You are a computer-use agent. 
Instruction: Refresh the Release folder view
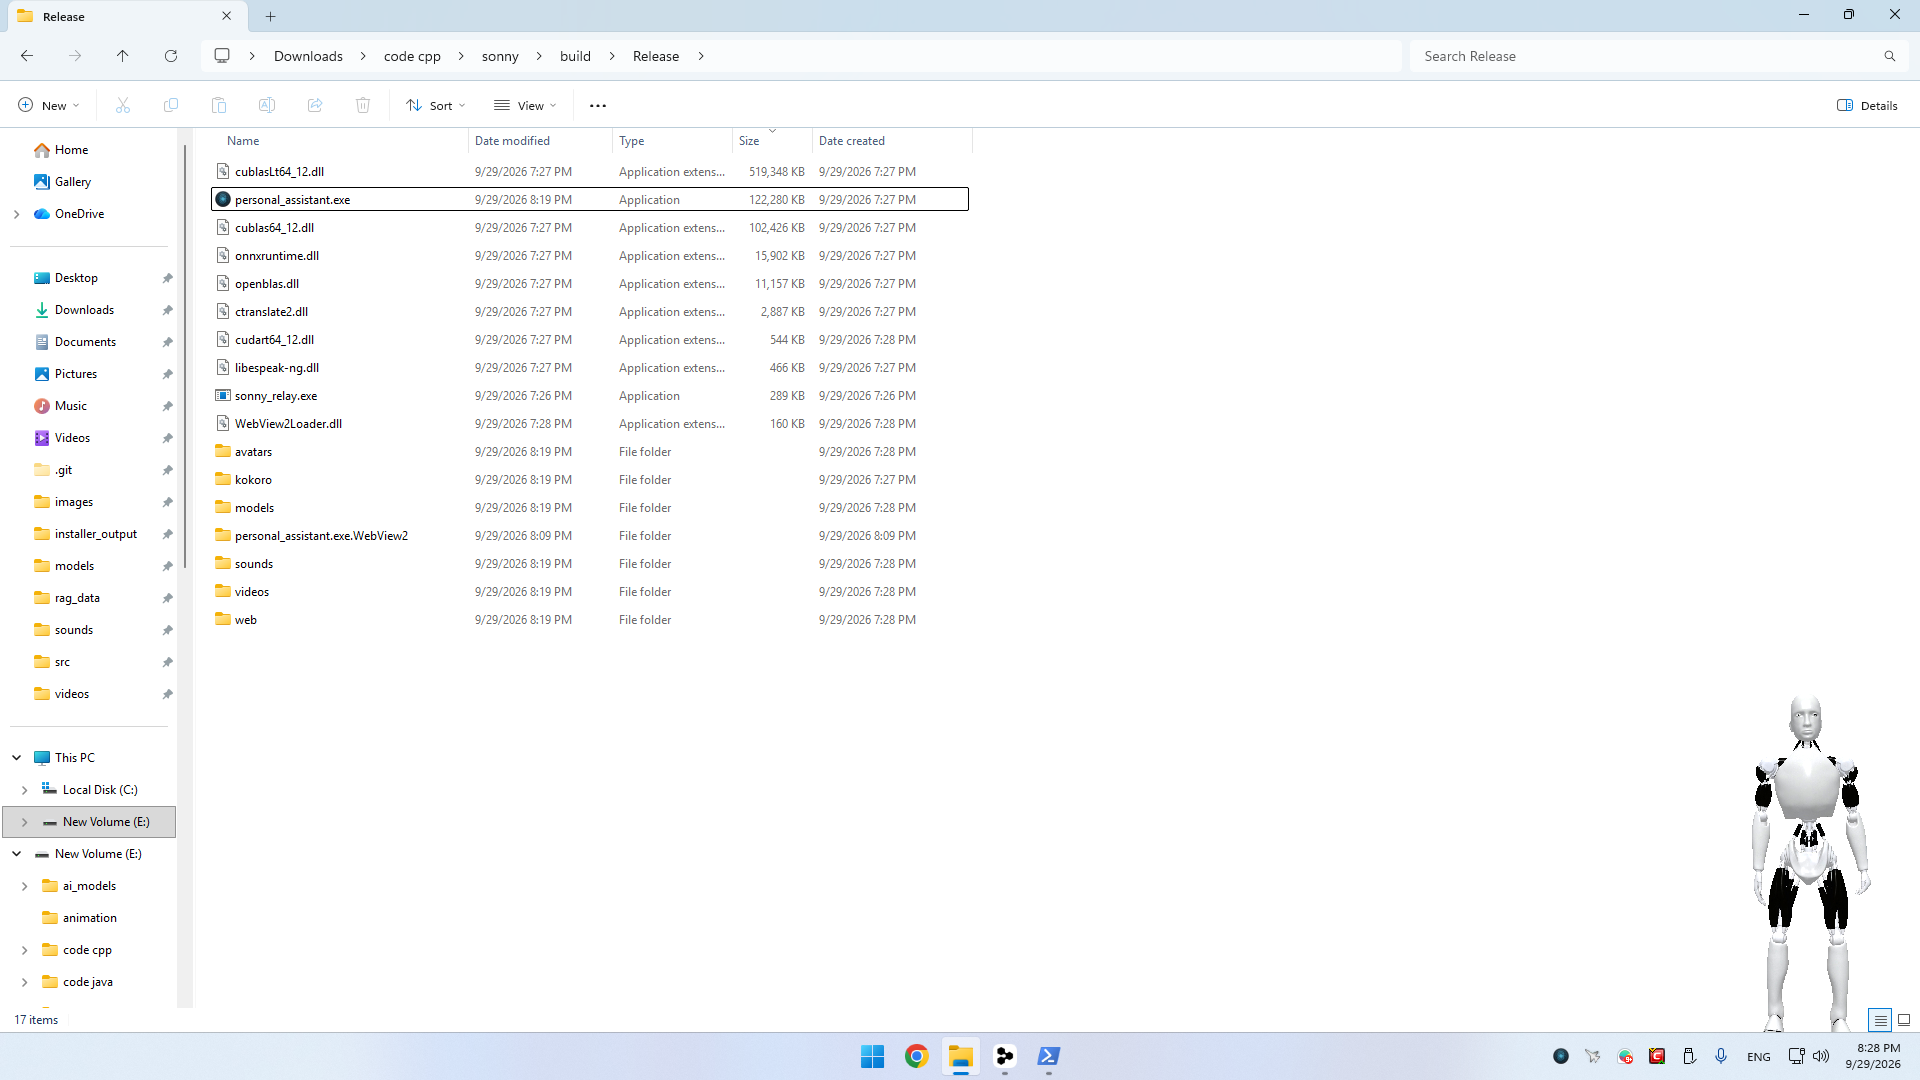click(x=171, y=56)
